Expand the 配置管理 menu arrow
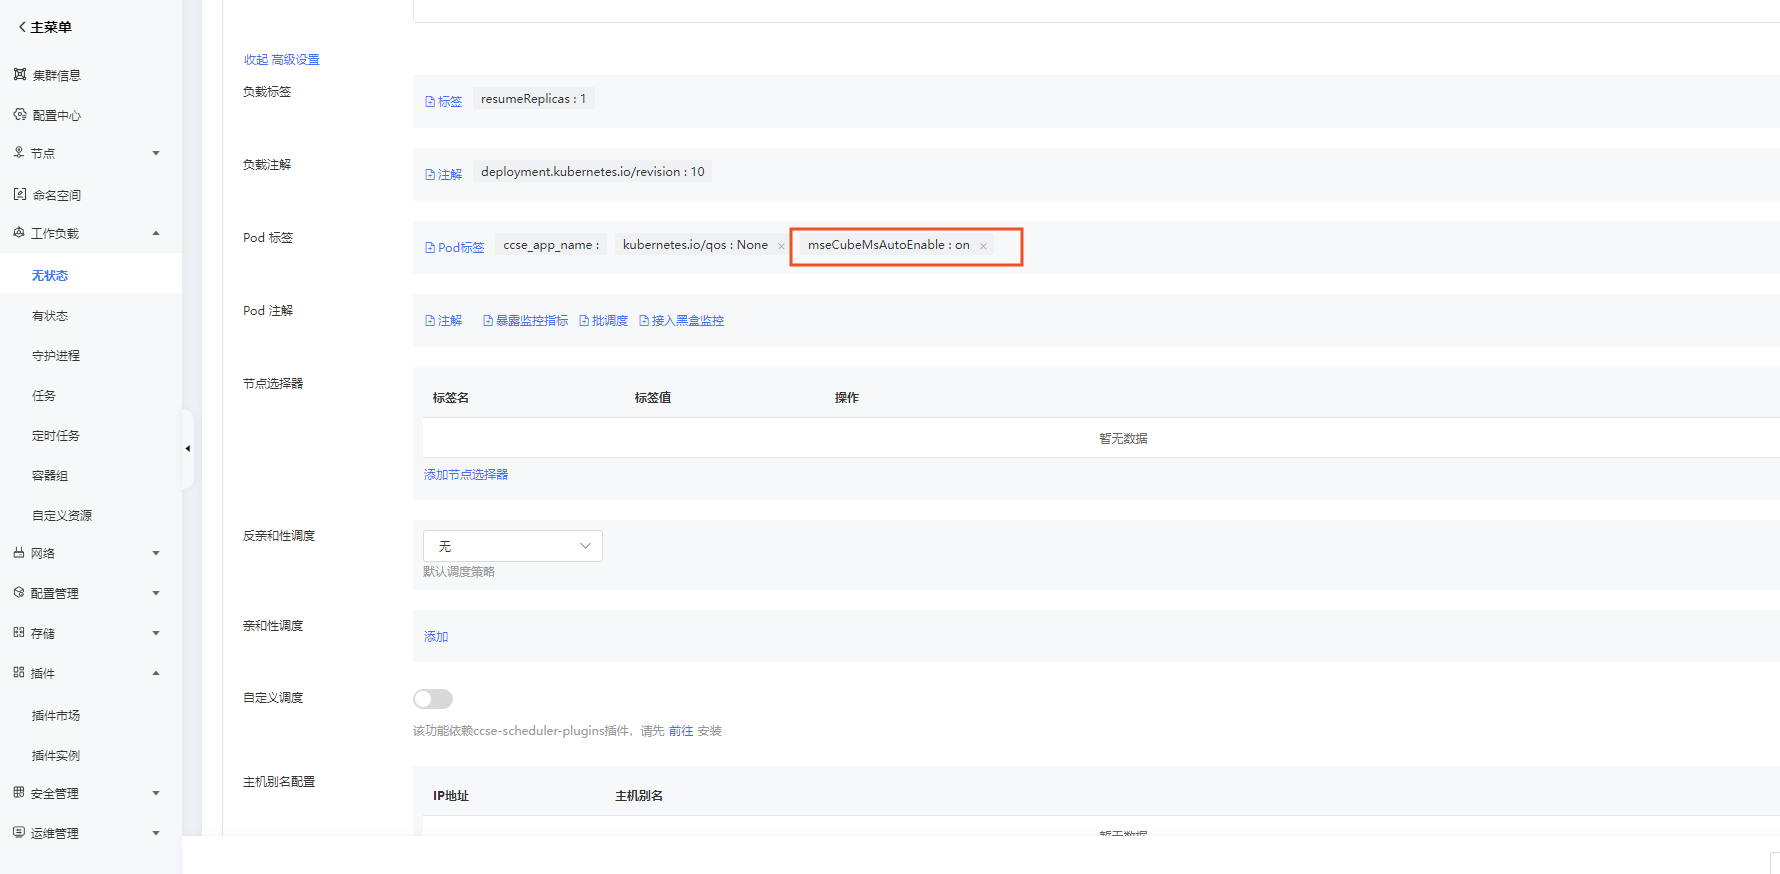 coord(156,593)
